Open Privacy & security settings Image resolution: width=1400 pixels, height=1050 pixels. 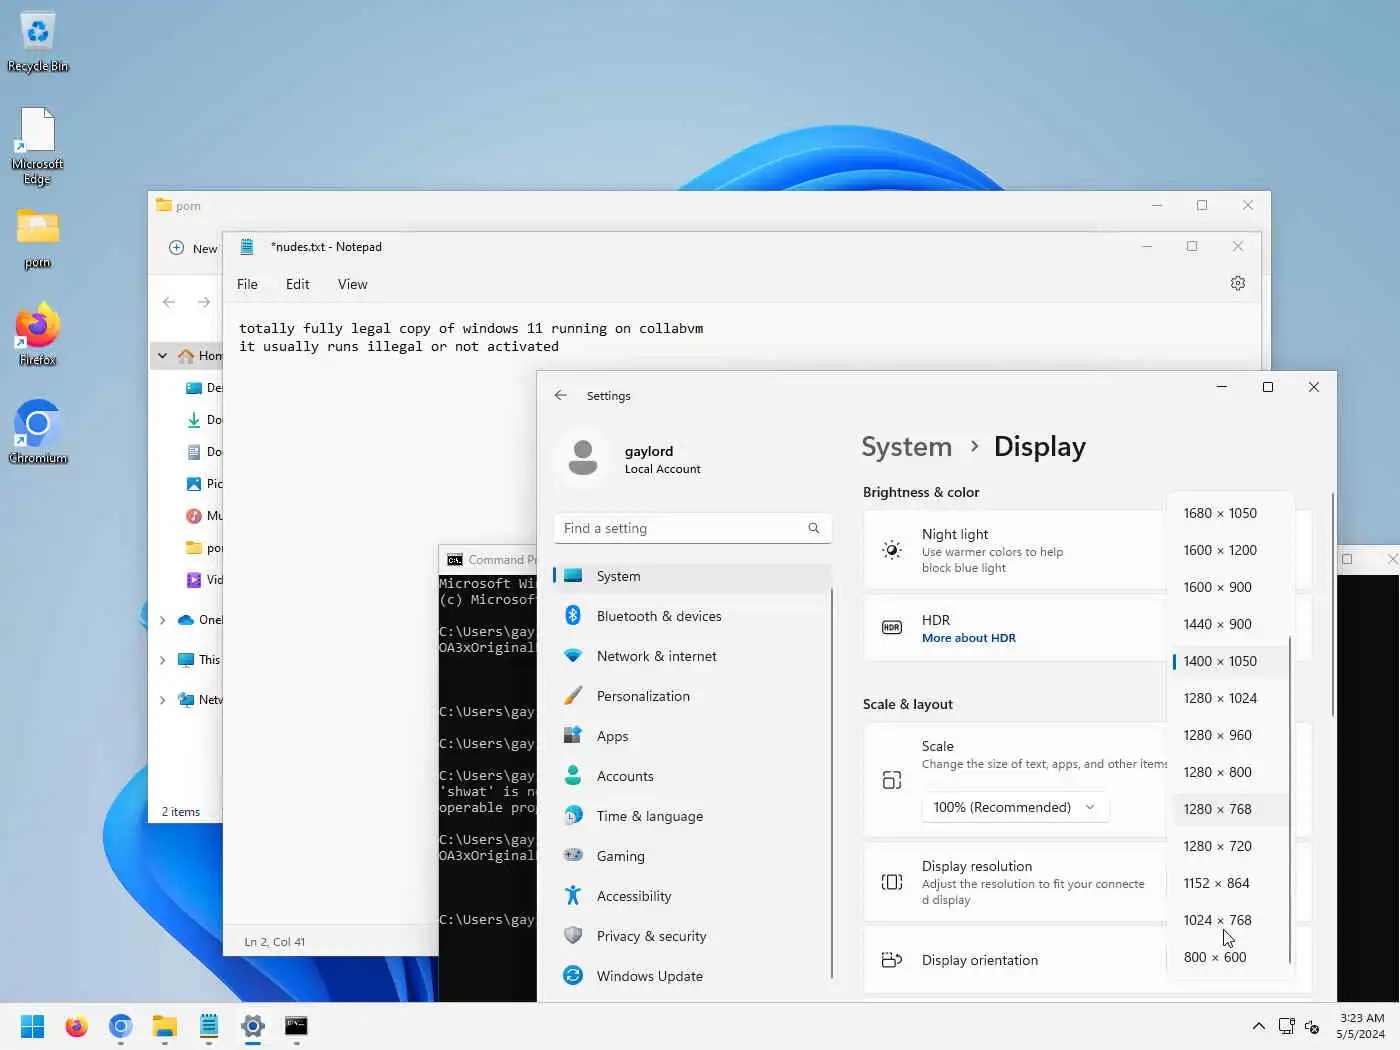click(x=692, y=936)
